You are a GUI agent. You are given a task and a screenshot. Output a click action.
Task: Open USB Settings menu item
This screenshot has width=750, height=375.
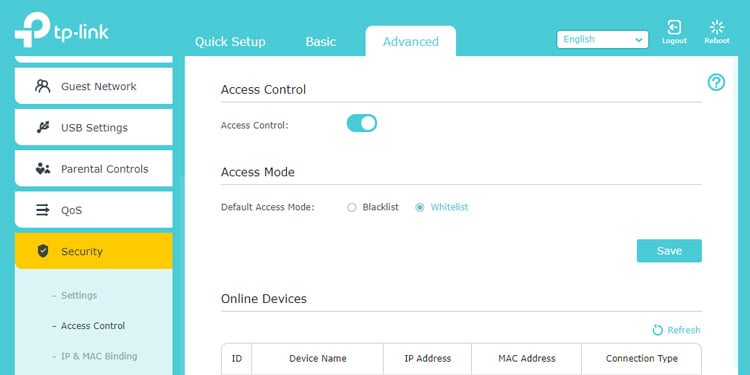click(94, 127)
